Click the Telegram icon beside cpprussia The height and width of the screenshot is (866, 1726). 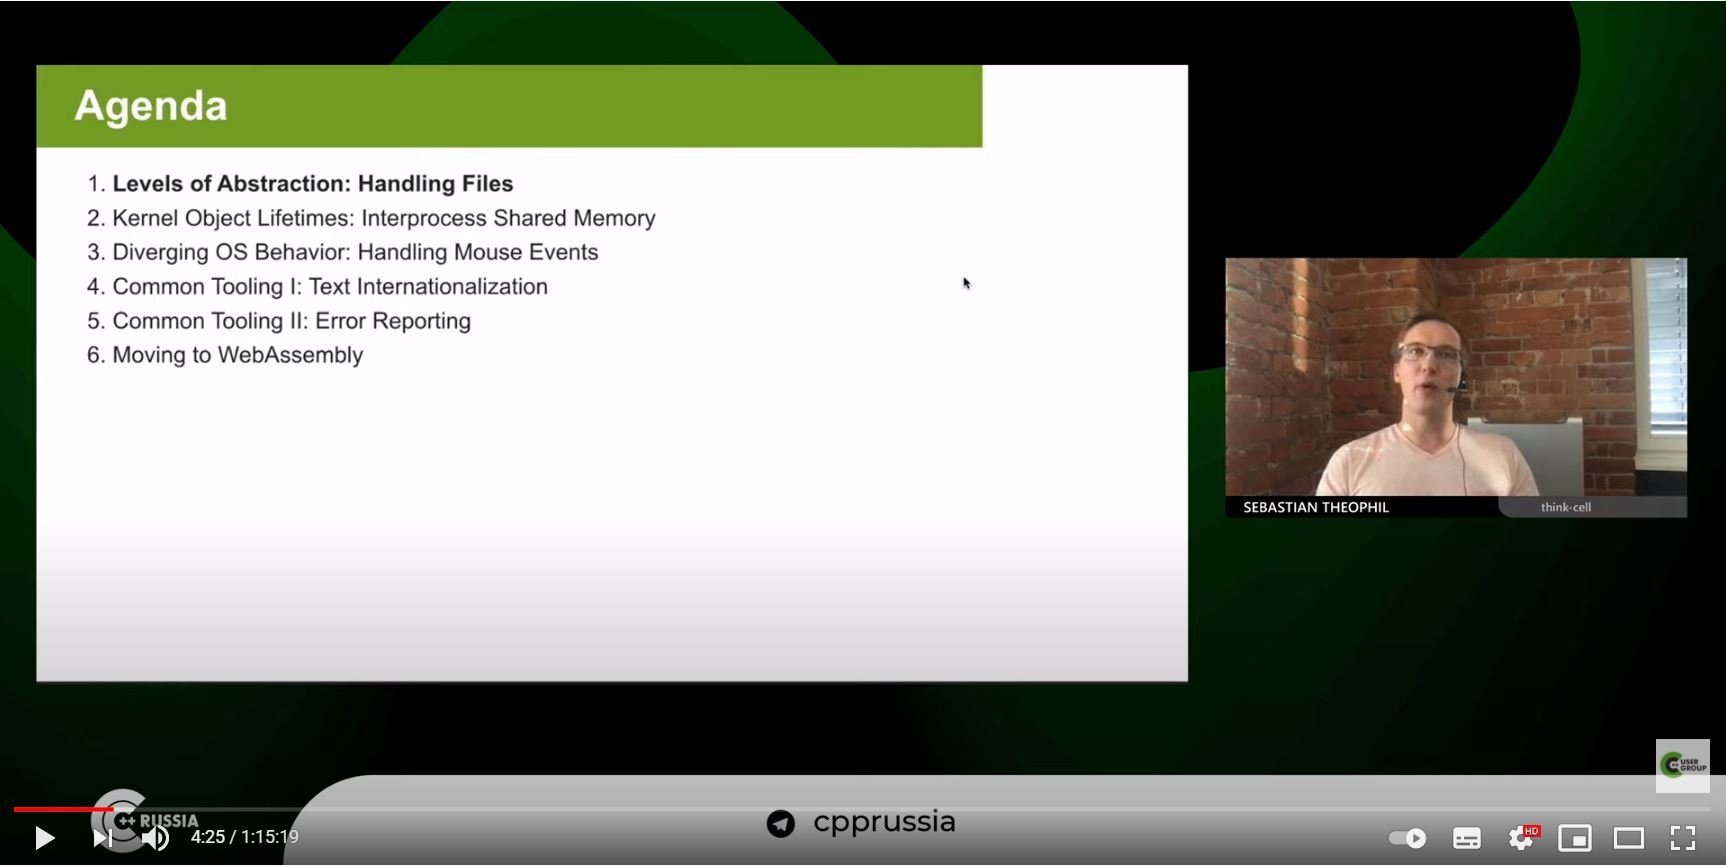[x=781, y=824]
